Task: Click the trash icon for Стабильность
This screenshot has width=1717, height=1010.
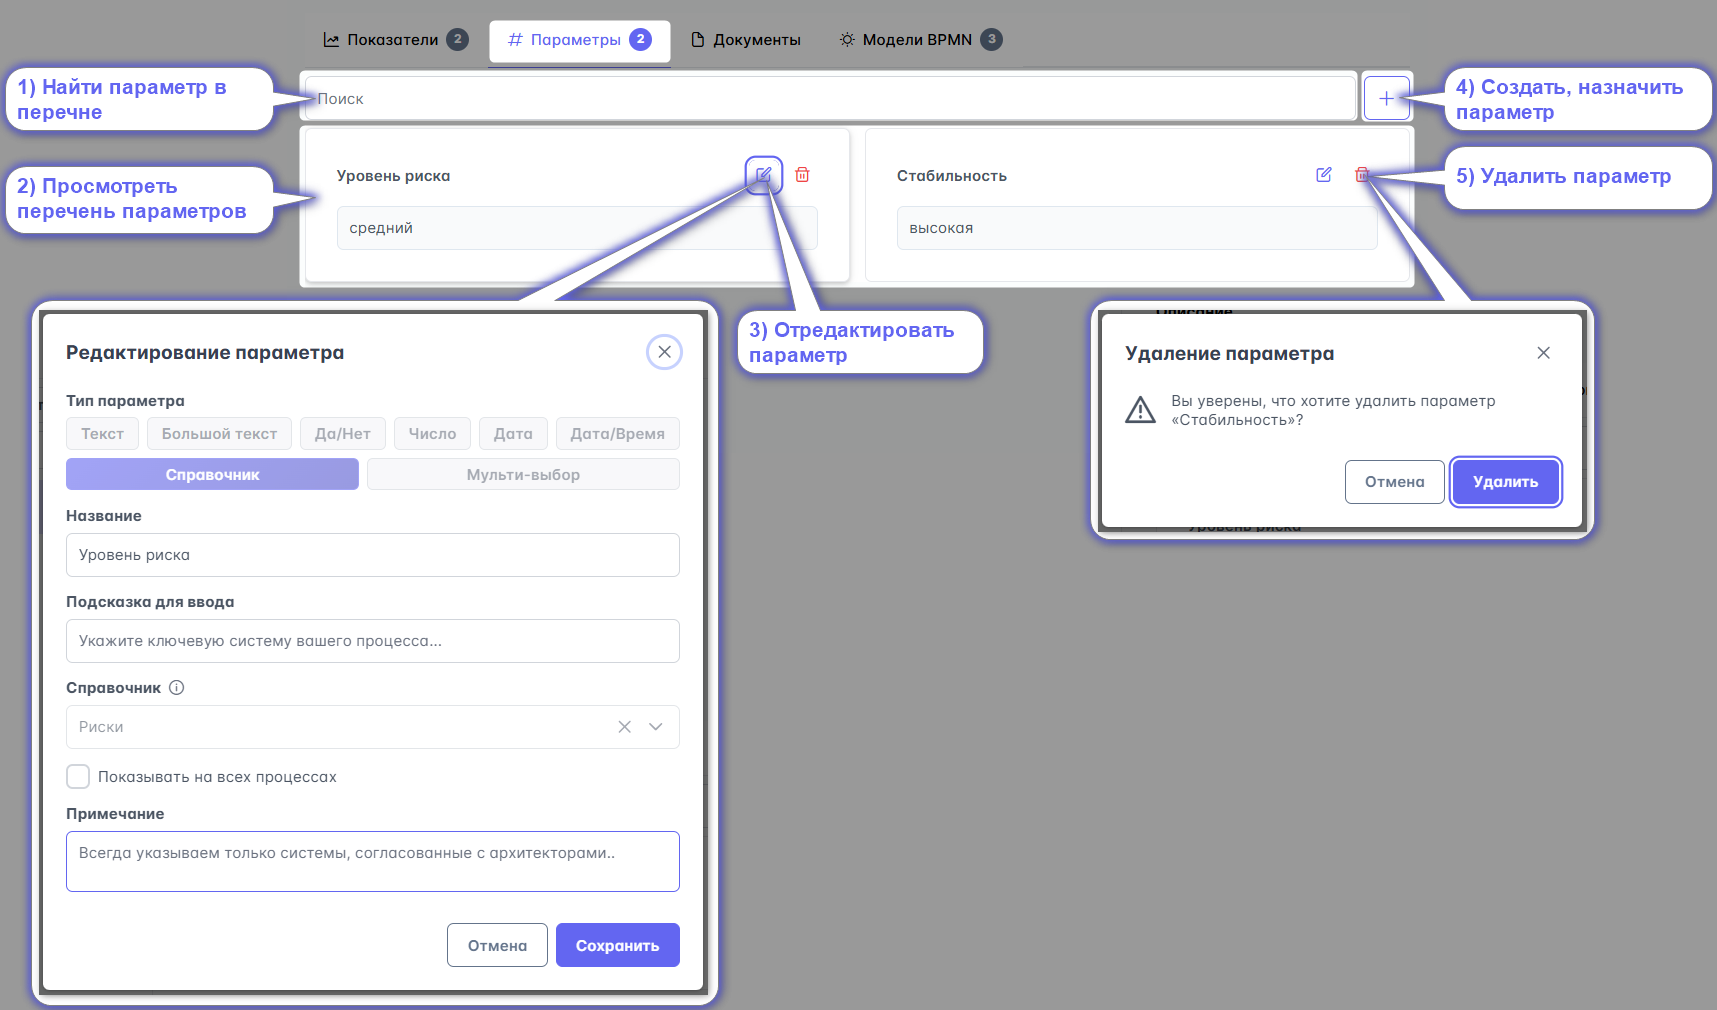Action: pos(1361,175)
